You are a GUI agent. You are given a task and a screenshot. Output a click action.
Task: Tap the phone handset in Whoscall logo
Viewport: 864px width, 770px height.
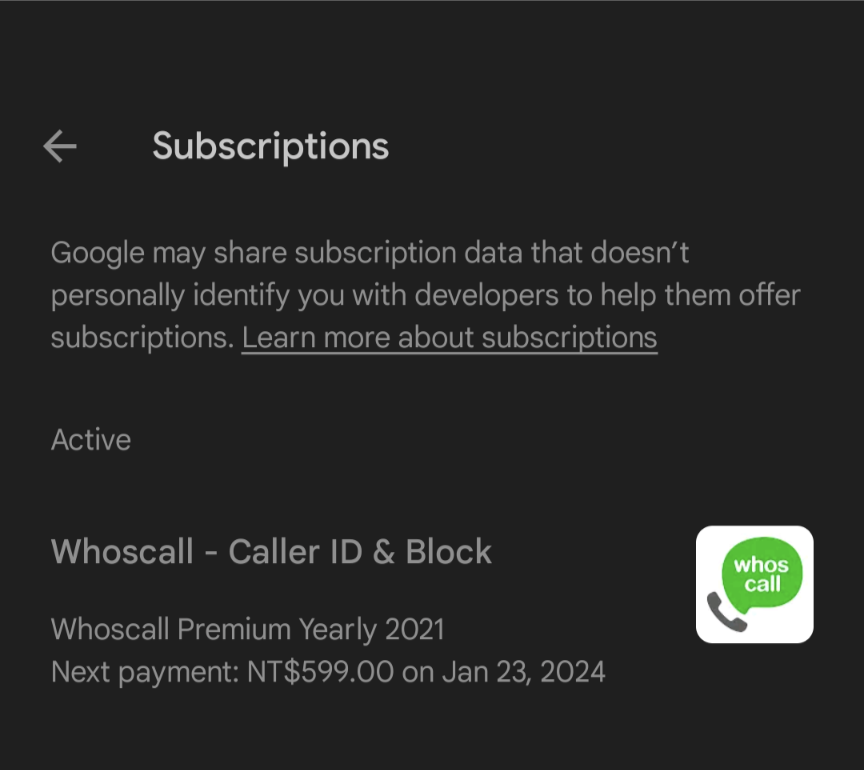[x=726, y=612]
